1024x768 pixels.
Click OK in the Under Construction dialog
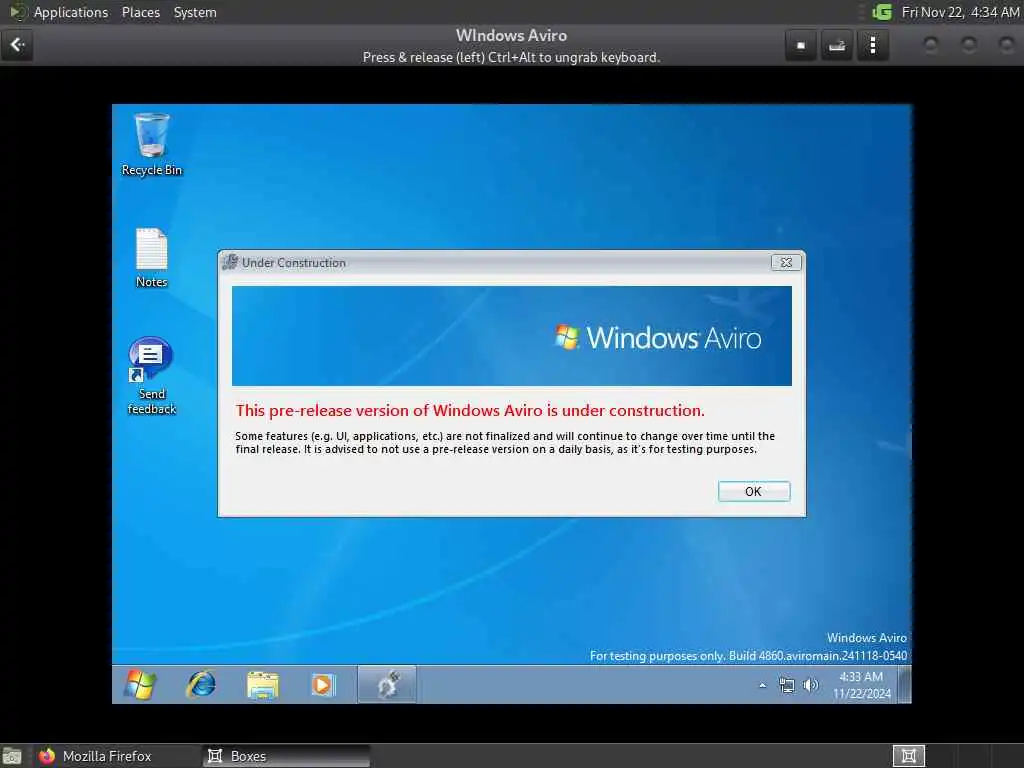click(x=754, y=491)
